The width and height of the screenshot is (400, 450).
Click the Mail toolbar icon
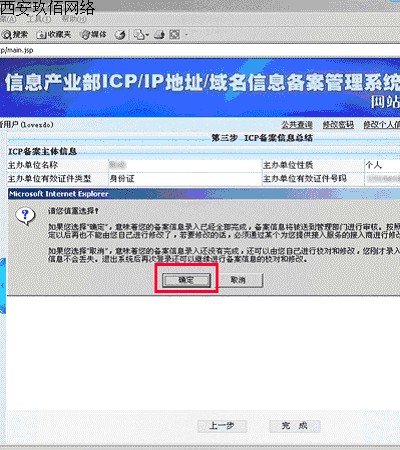[x=139, y=35]
